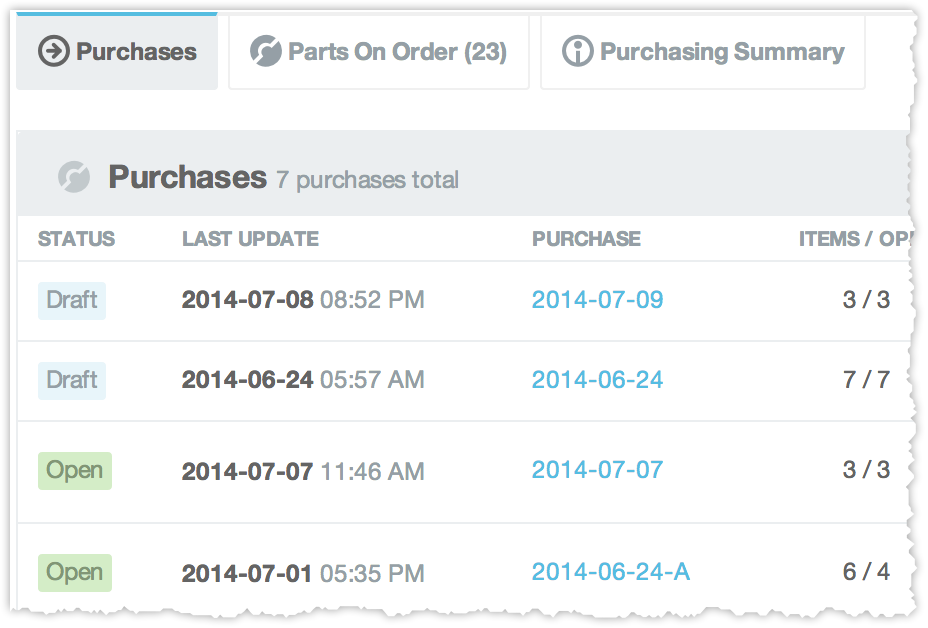Viewport: 928px width, 628px height.
Task: Click last update 2014-07-08 08:52 PM
Action: (x=303, y=300)
